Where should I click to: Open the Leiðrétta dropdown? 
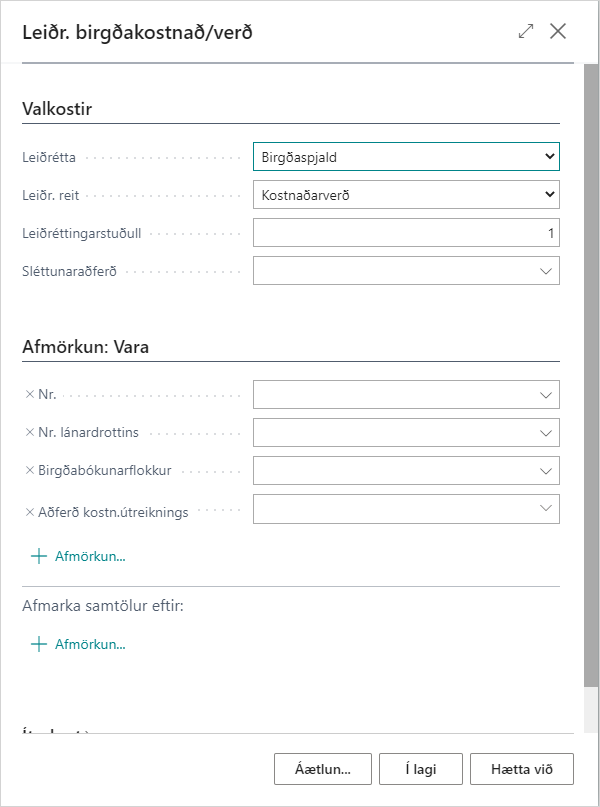pos(406,157)
